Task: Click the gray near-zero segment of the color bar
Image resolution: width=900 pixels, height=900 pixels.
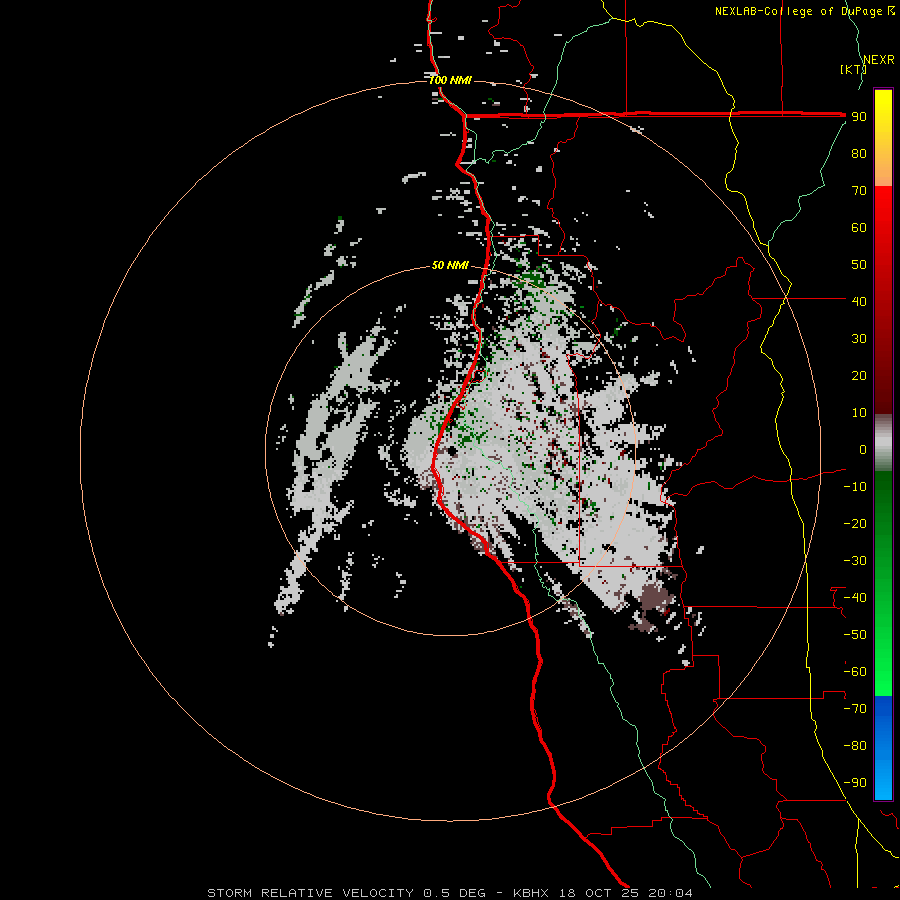Action: [x=883, y=443]
